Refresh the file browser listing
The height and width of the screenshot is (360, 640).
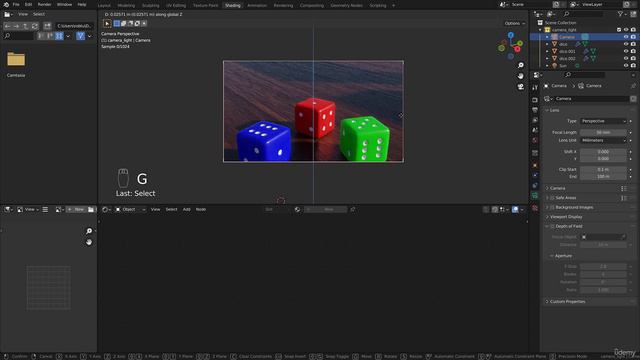coord(34,26)
